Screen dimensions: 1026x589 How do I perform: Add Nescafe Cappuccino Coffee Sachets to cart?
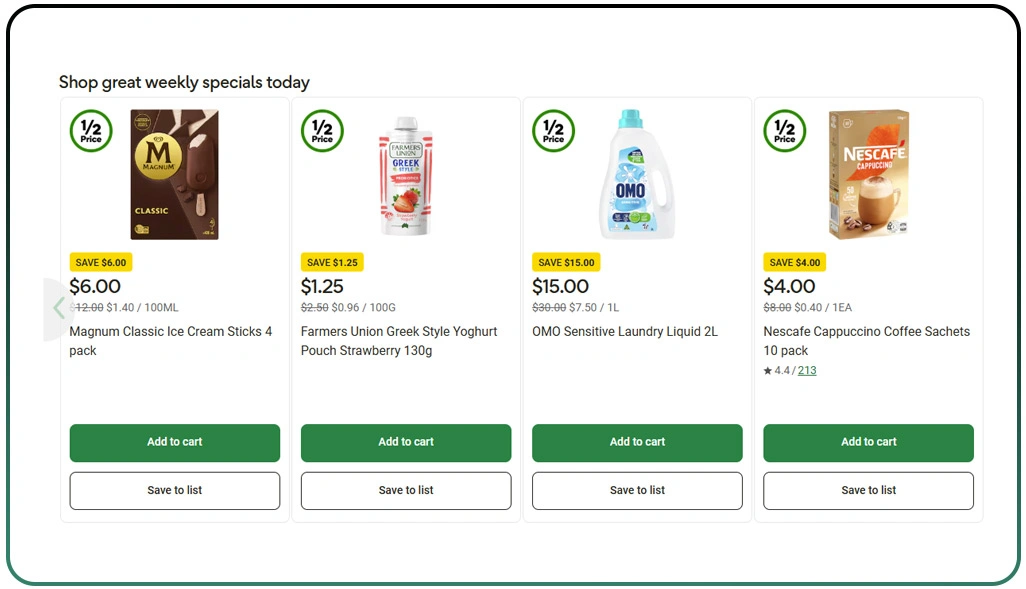(x=868, y=442)
